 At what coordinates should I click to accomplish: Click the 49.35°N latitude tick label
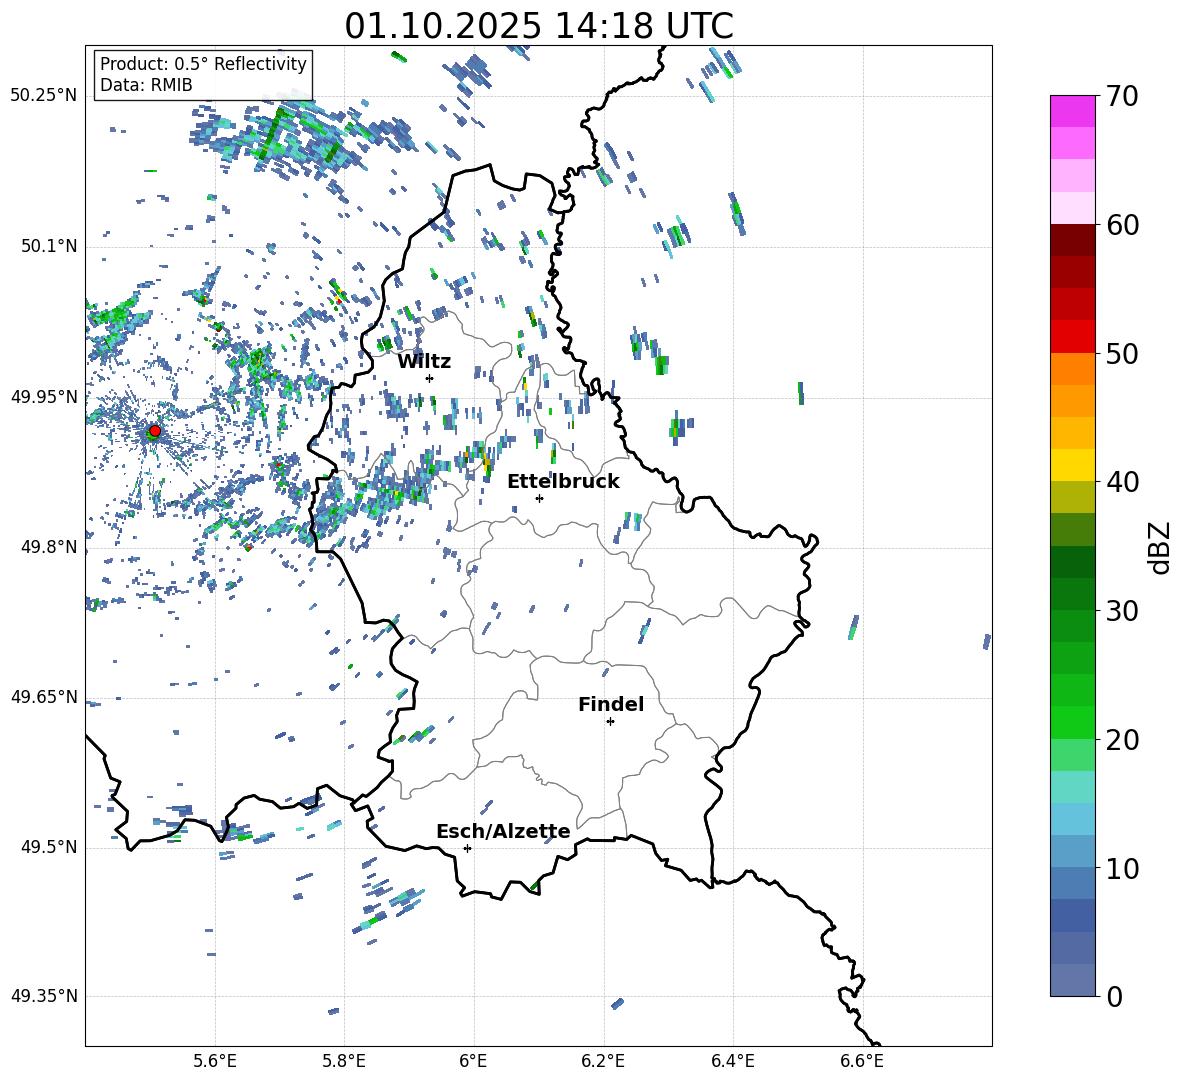coord(43,996)
